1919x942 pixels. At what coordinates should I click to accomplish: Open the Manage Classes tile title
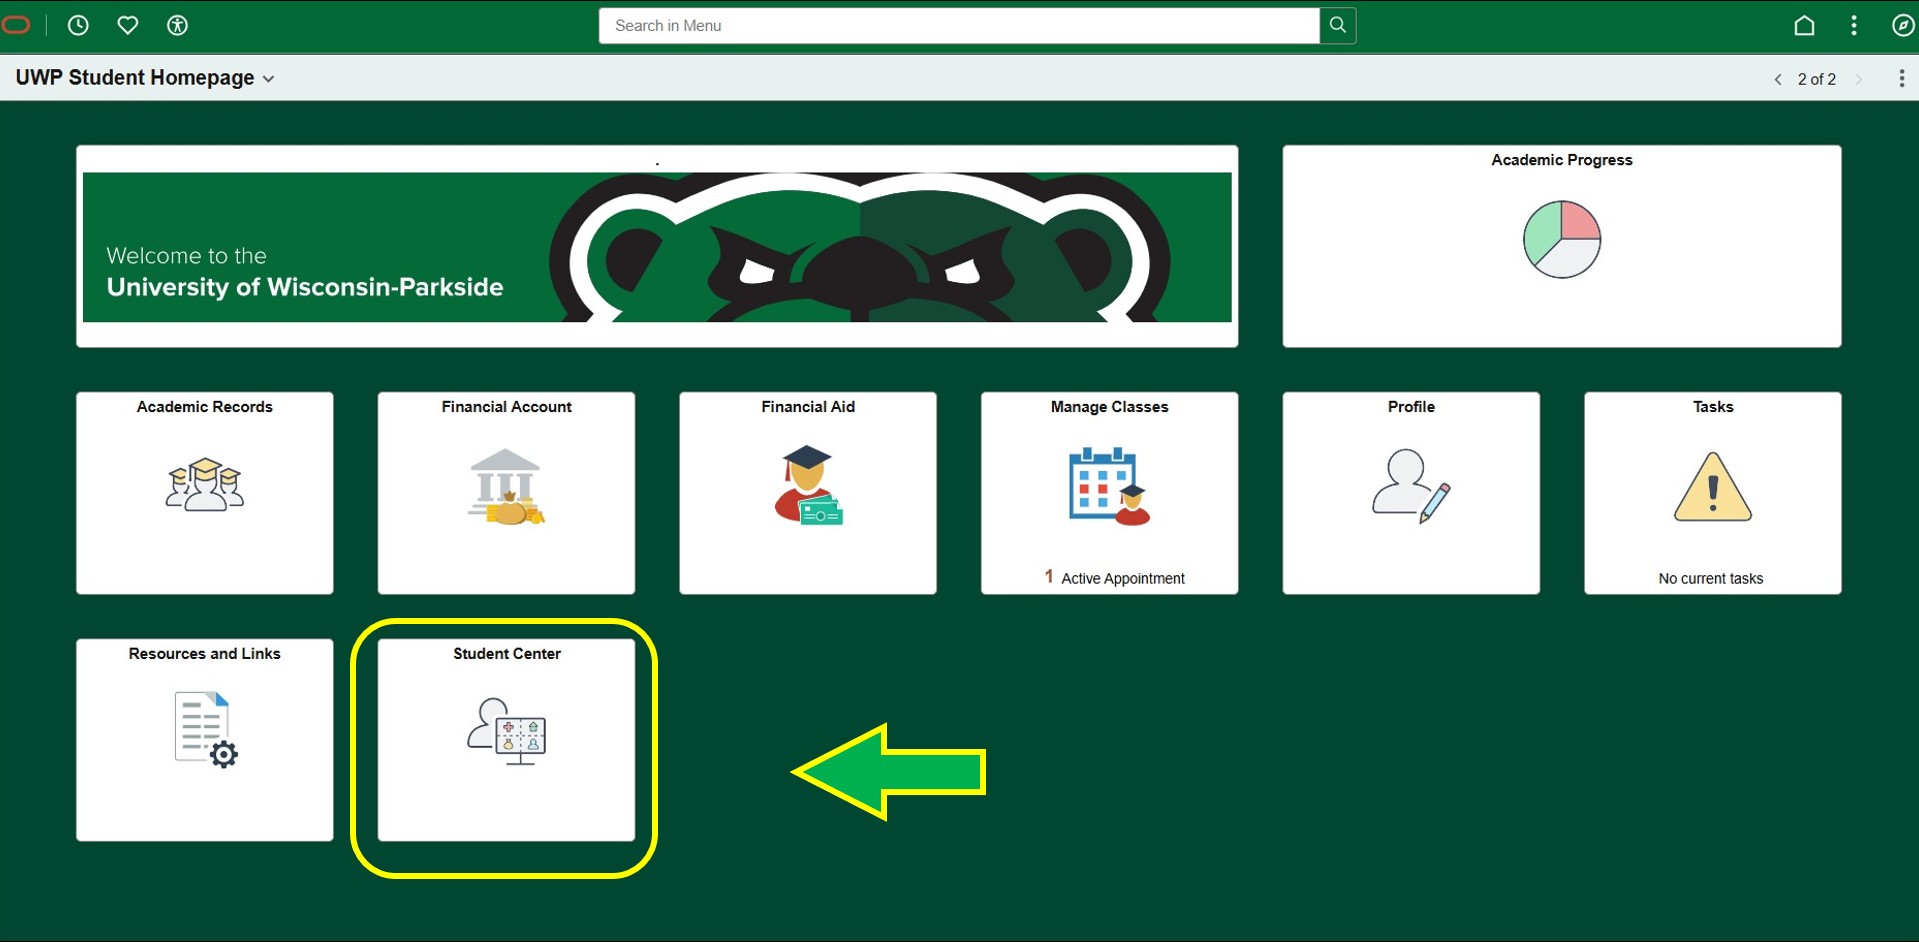1109,407
